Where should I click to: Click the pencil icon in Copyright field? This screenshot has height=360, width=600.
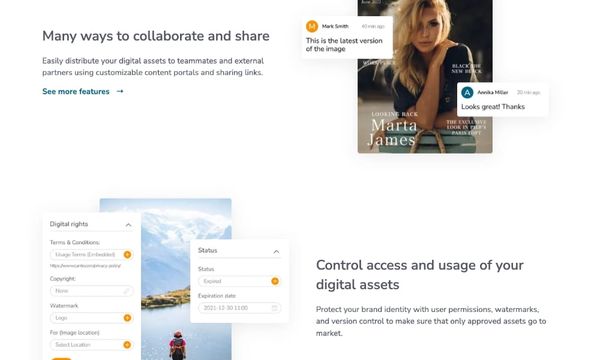[x=126, y=291]
